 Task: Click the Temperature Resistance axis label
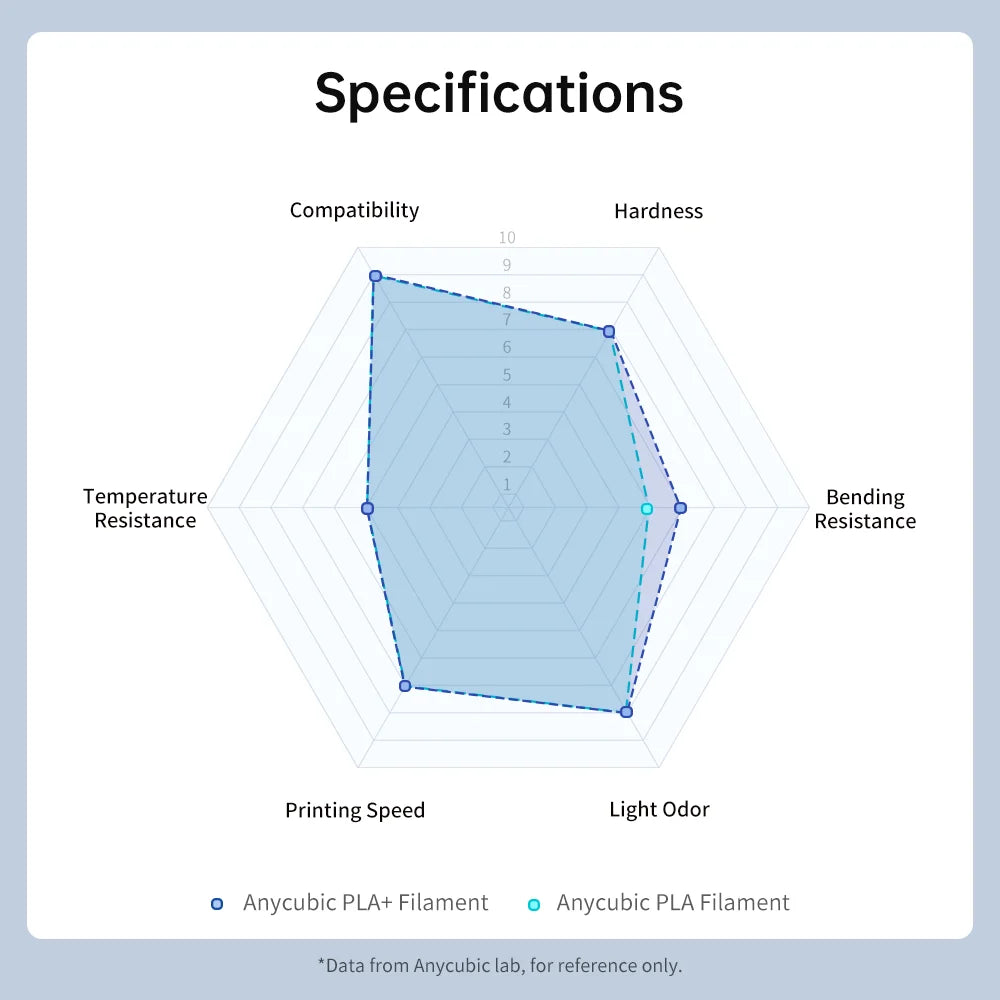pyautogui.click(x=145, y=508)
